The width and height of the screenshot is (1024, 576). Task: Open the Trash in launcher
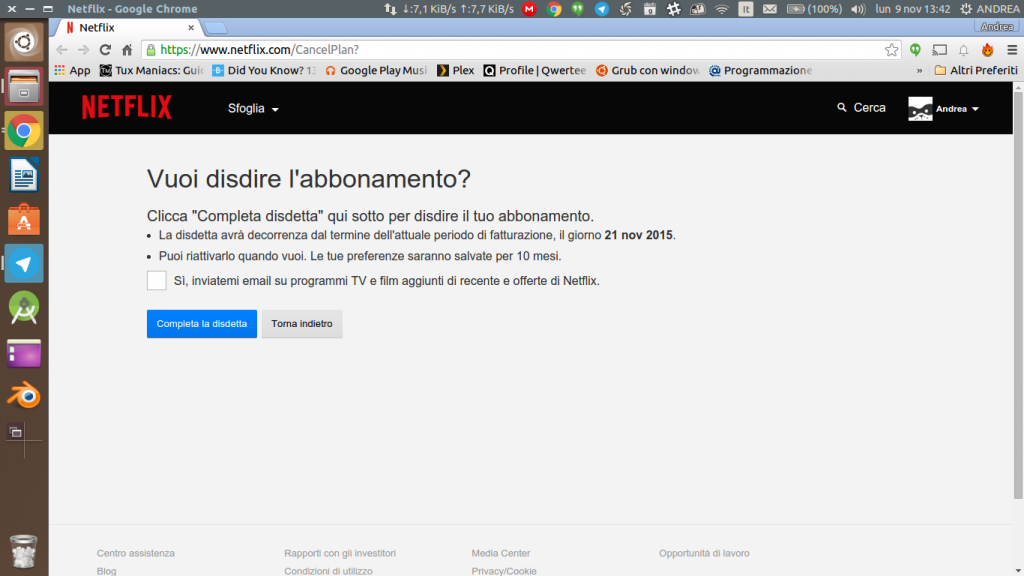(x=24, y=551)
